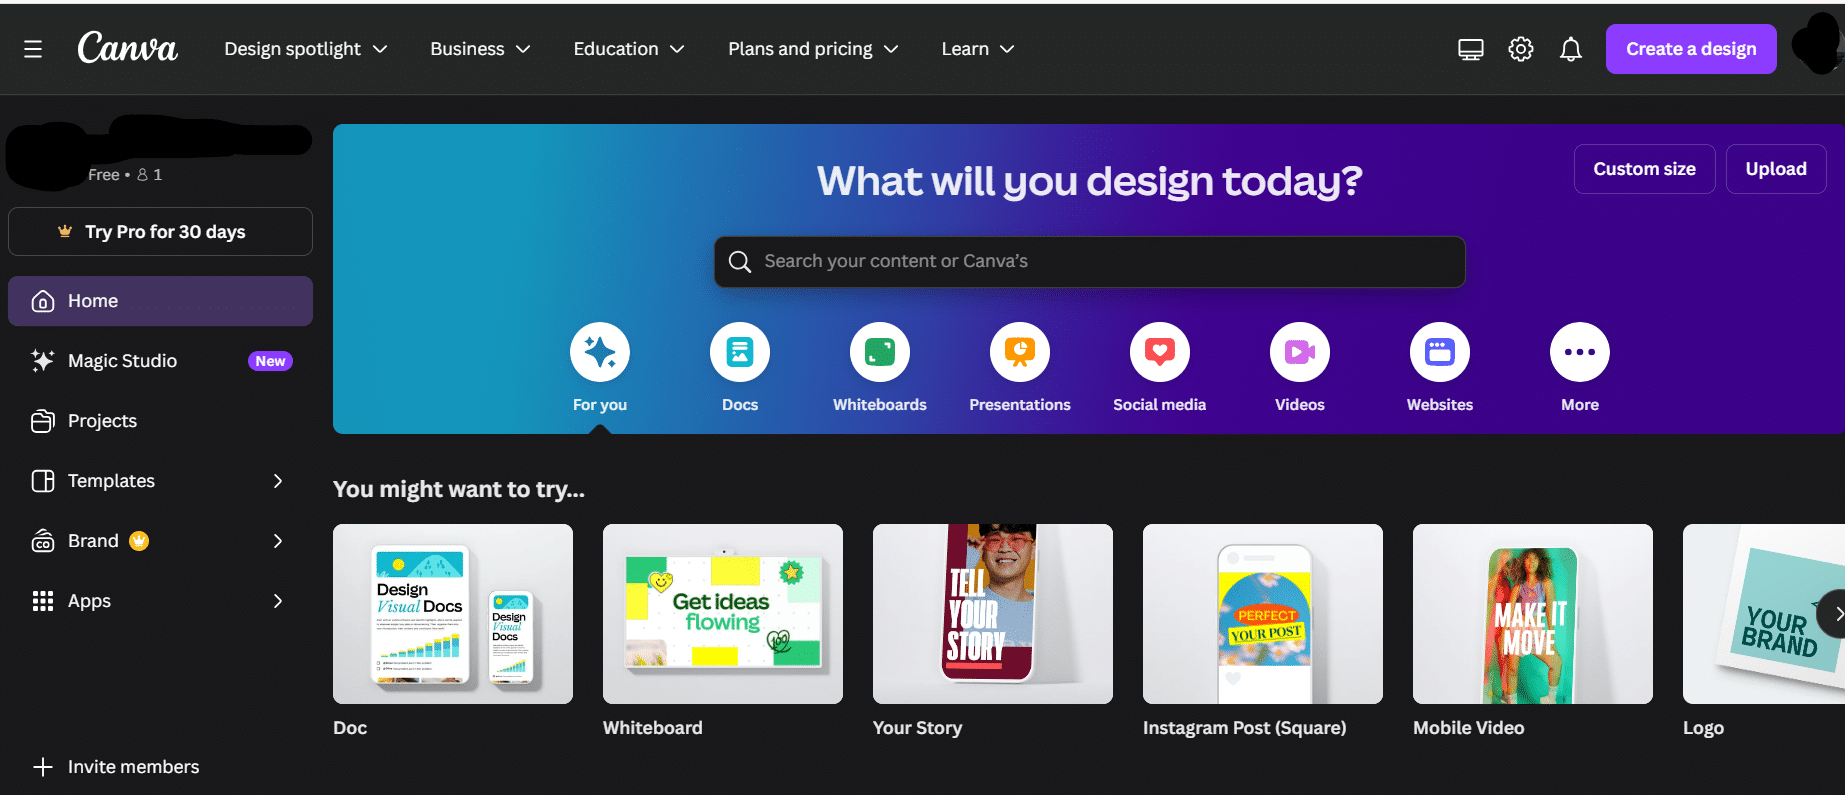Click the Custom size button
The width and height of the screenshot is (1845, 795).
[x=1645, y=169]
